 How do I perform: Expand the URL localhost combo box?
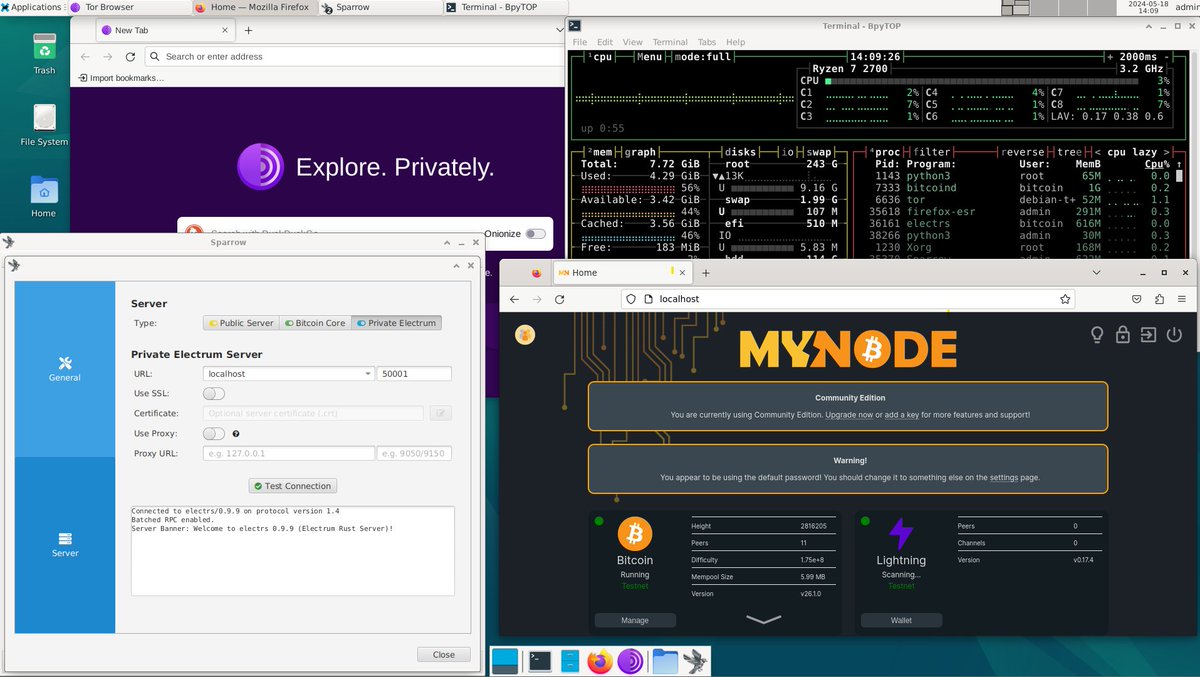pos(367,374)
